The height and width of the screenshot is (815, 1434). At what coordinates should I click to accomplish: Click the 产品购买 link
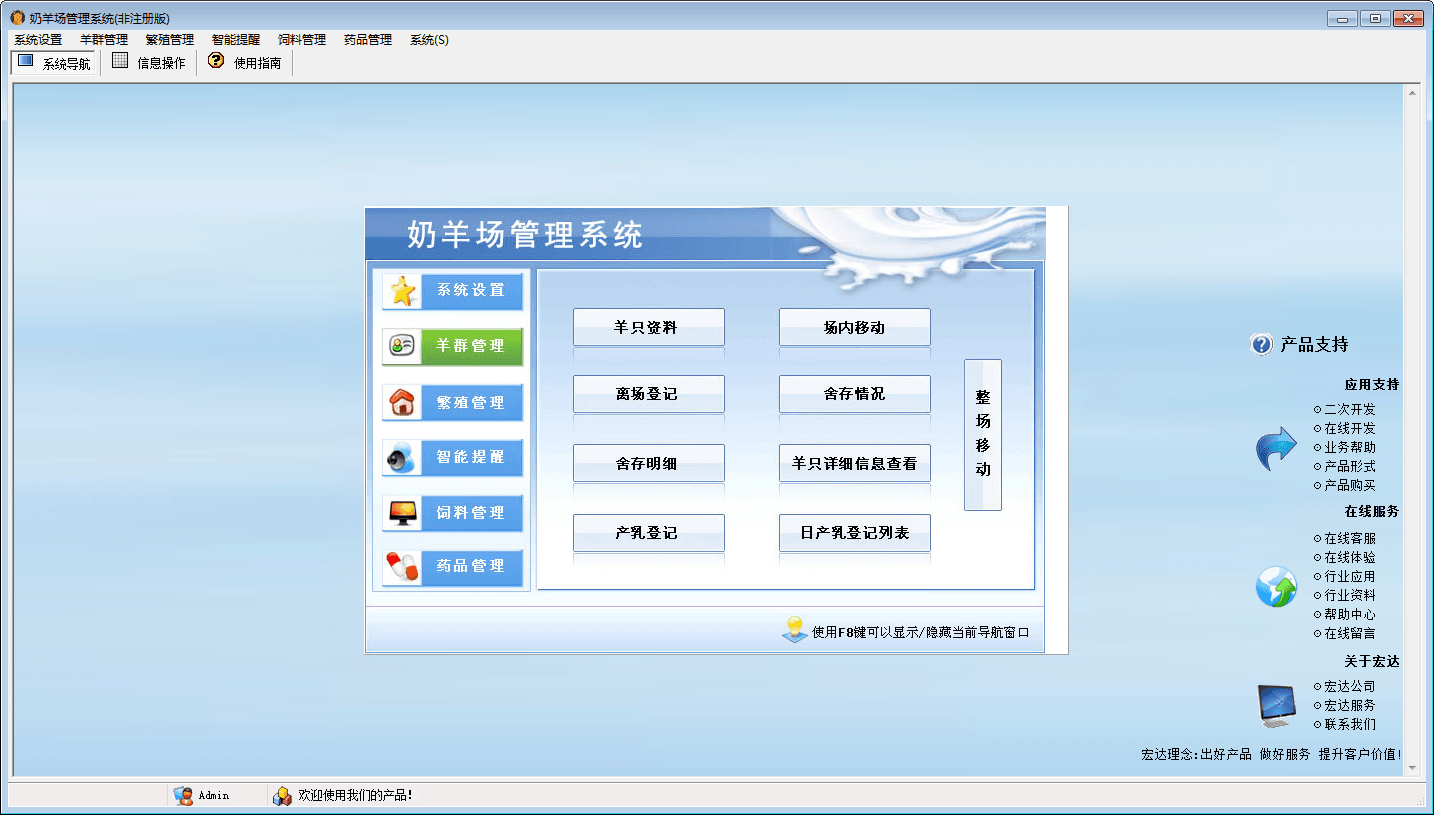pyautogui.click(x=1350, y=485)
